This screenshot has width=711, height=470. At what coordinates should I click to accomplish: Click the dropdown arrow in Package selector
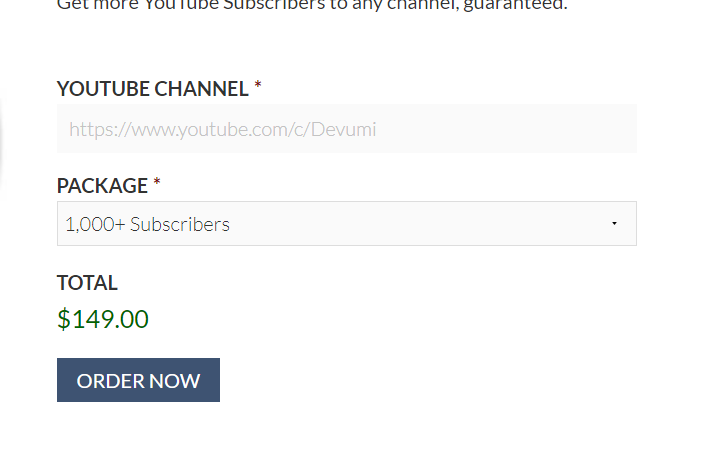click(x=614, y=223)
